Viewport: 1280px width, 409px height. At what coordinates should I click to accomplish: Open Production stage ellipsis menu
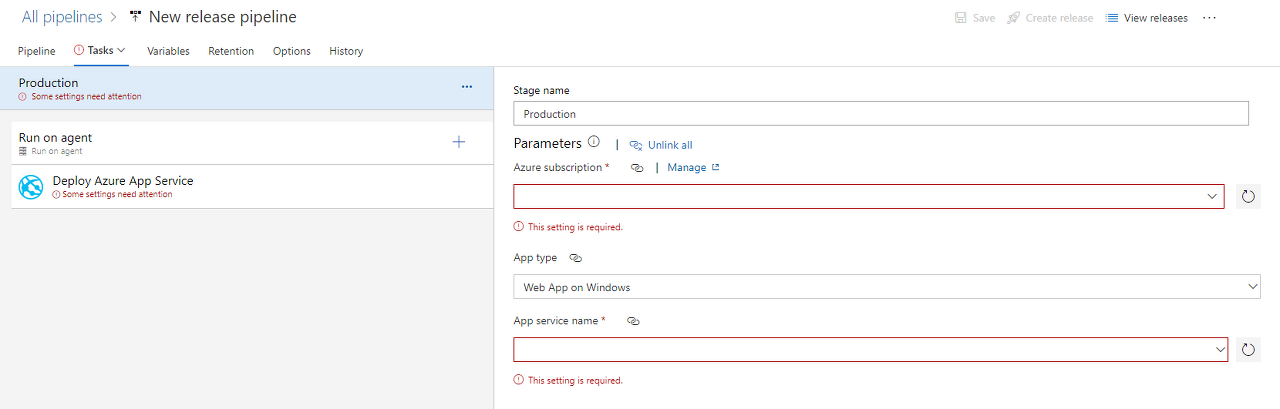pyautogui.click(x=467, y=87)
